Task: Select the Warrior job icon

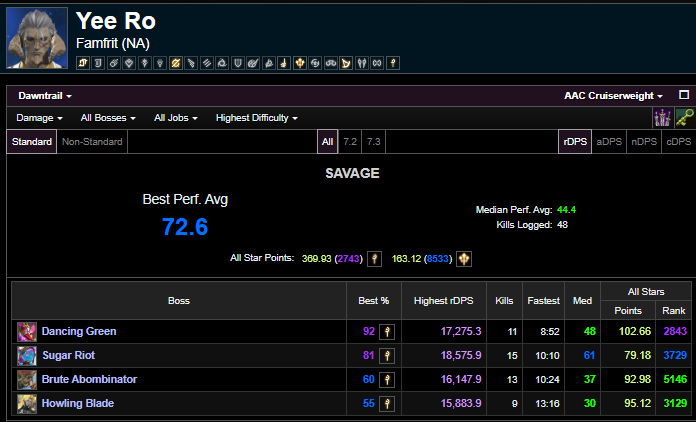Action: [377, 63]
